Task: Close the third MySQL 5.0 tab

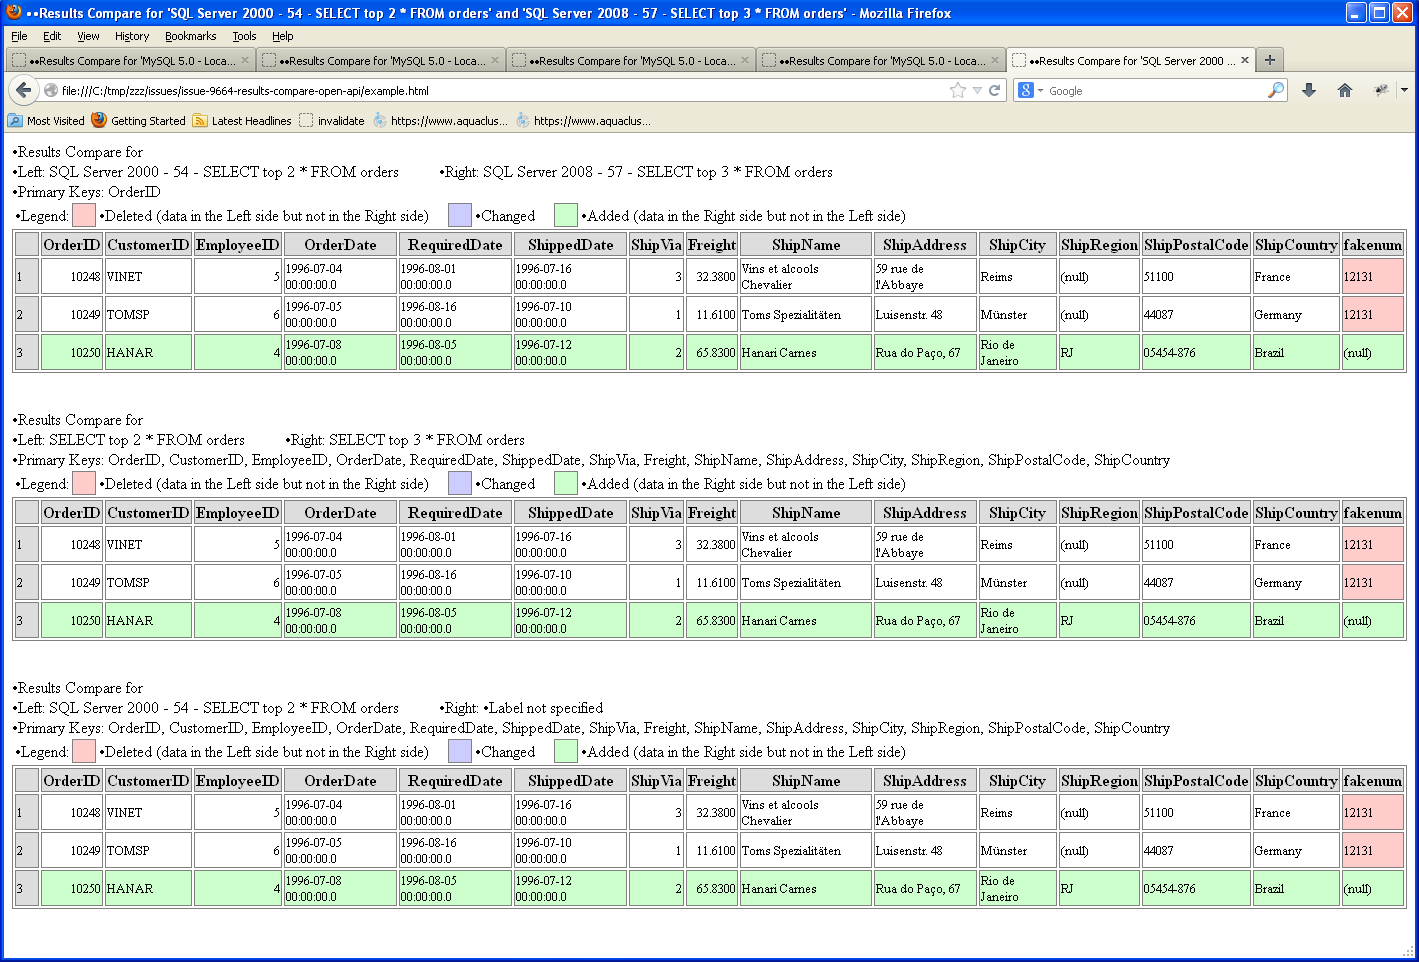Action: (745, 60)
